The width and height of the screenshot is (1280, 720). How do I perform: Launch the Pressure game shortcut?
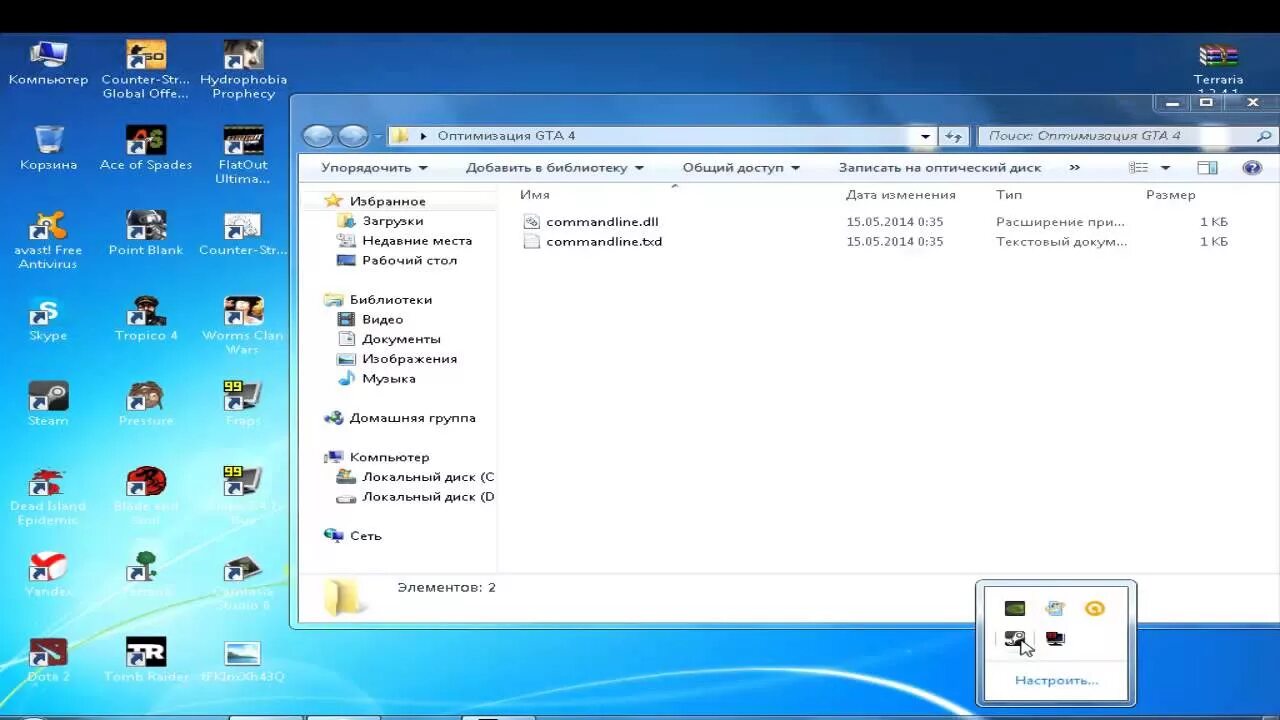point(146,404)
